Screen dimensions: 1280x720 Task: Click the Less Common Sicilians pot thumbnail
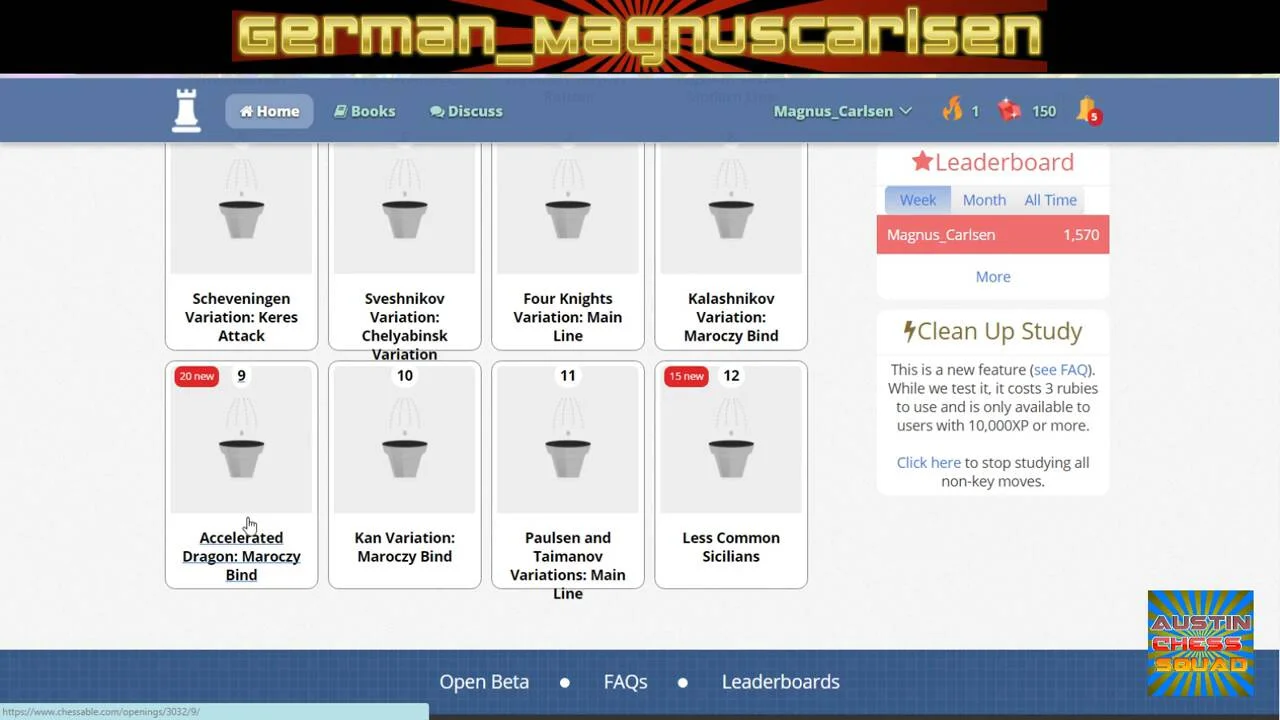[x=731, y=440]
